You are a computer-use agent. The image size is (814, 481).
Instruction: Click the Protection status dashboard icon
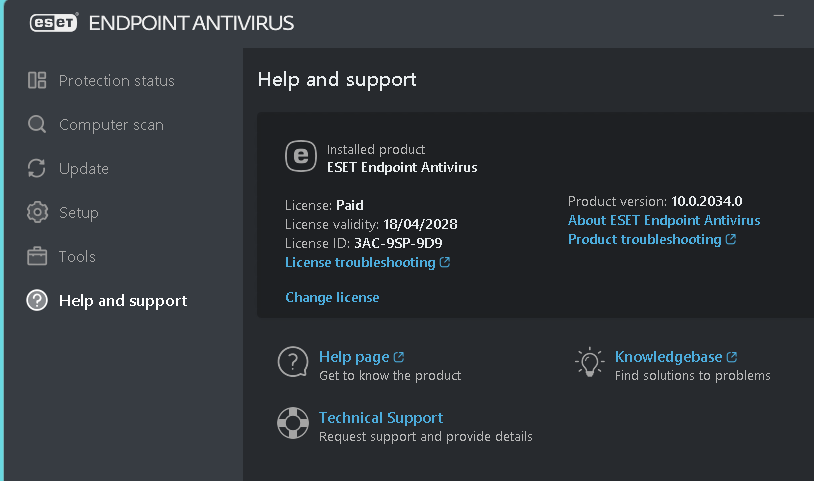coord(37,80)
